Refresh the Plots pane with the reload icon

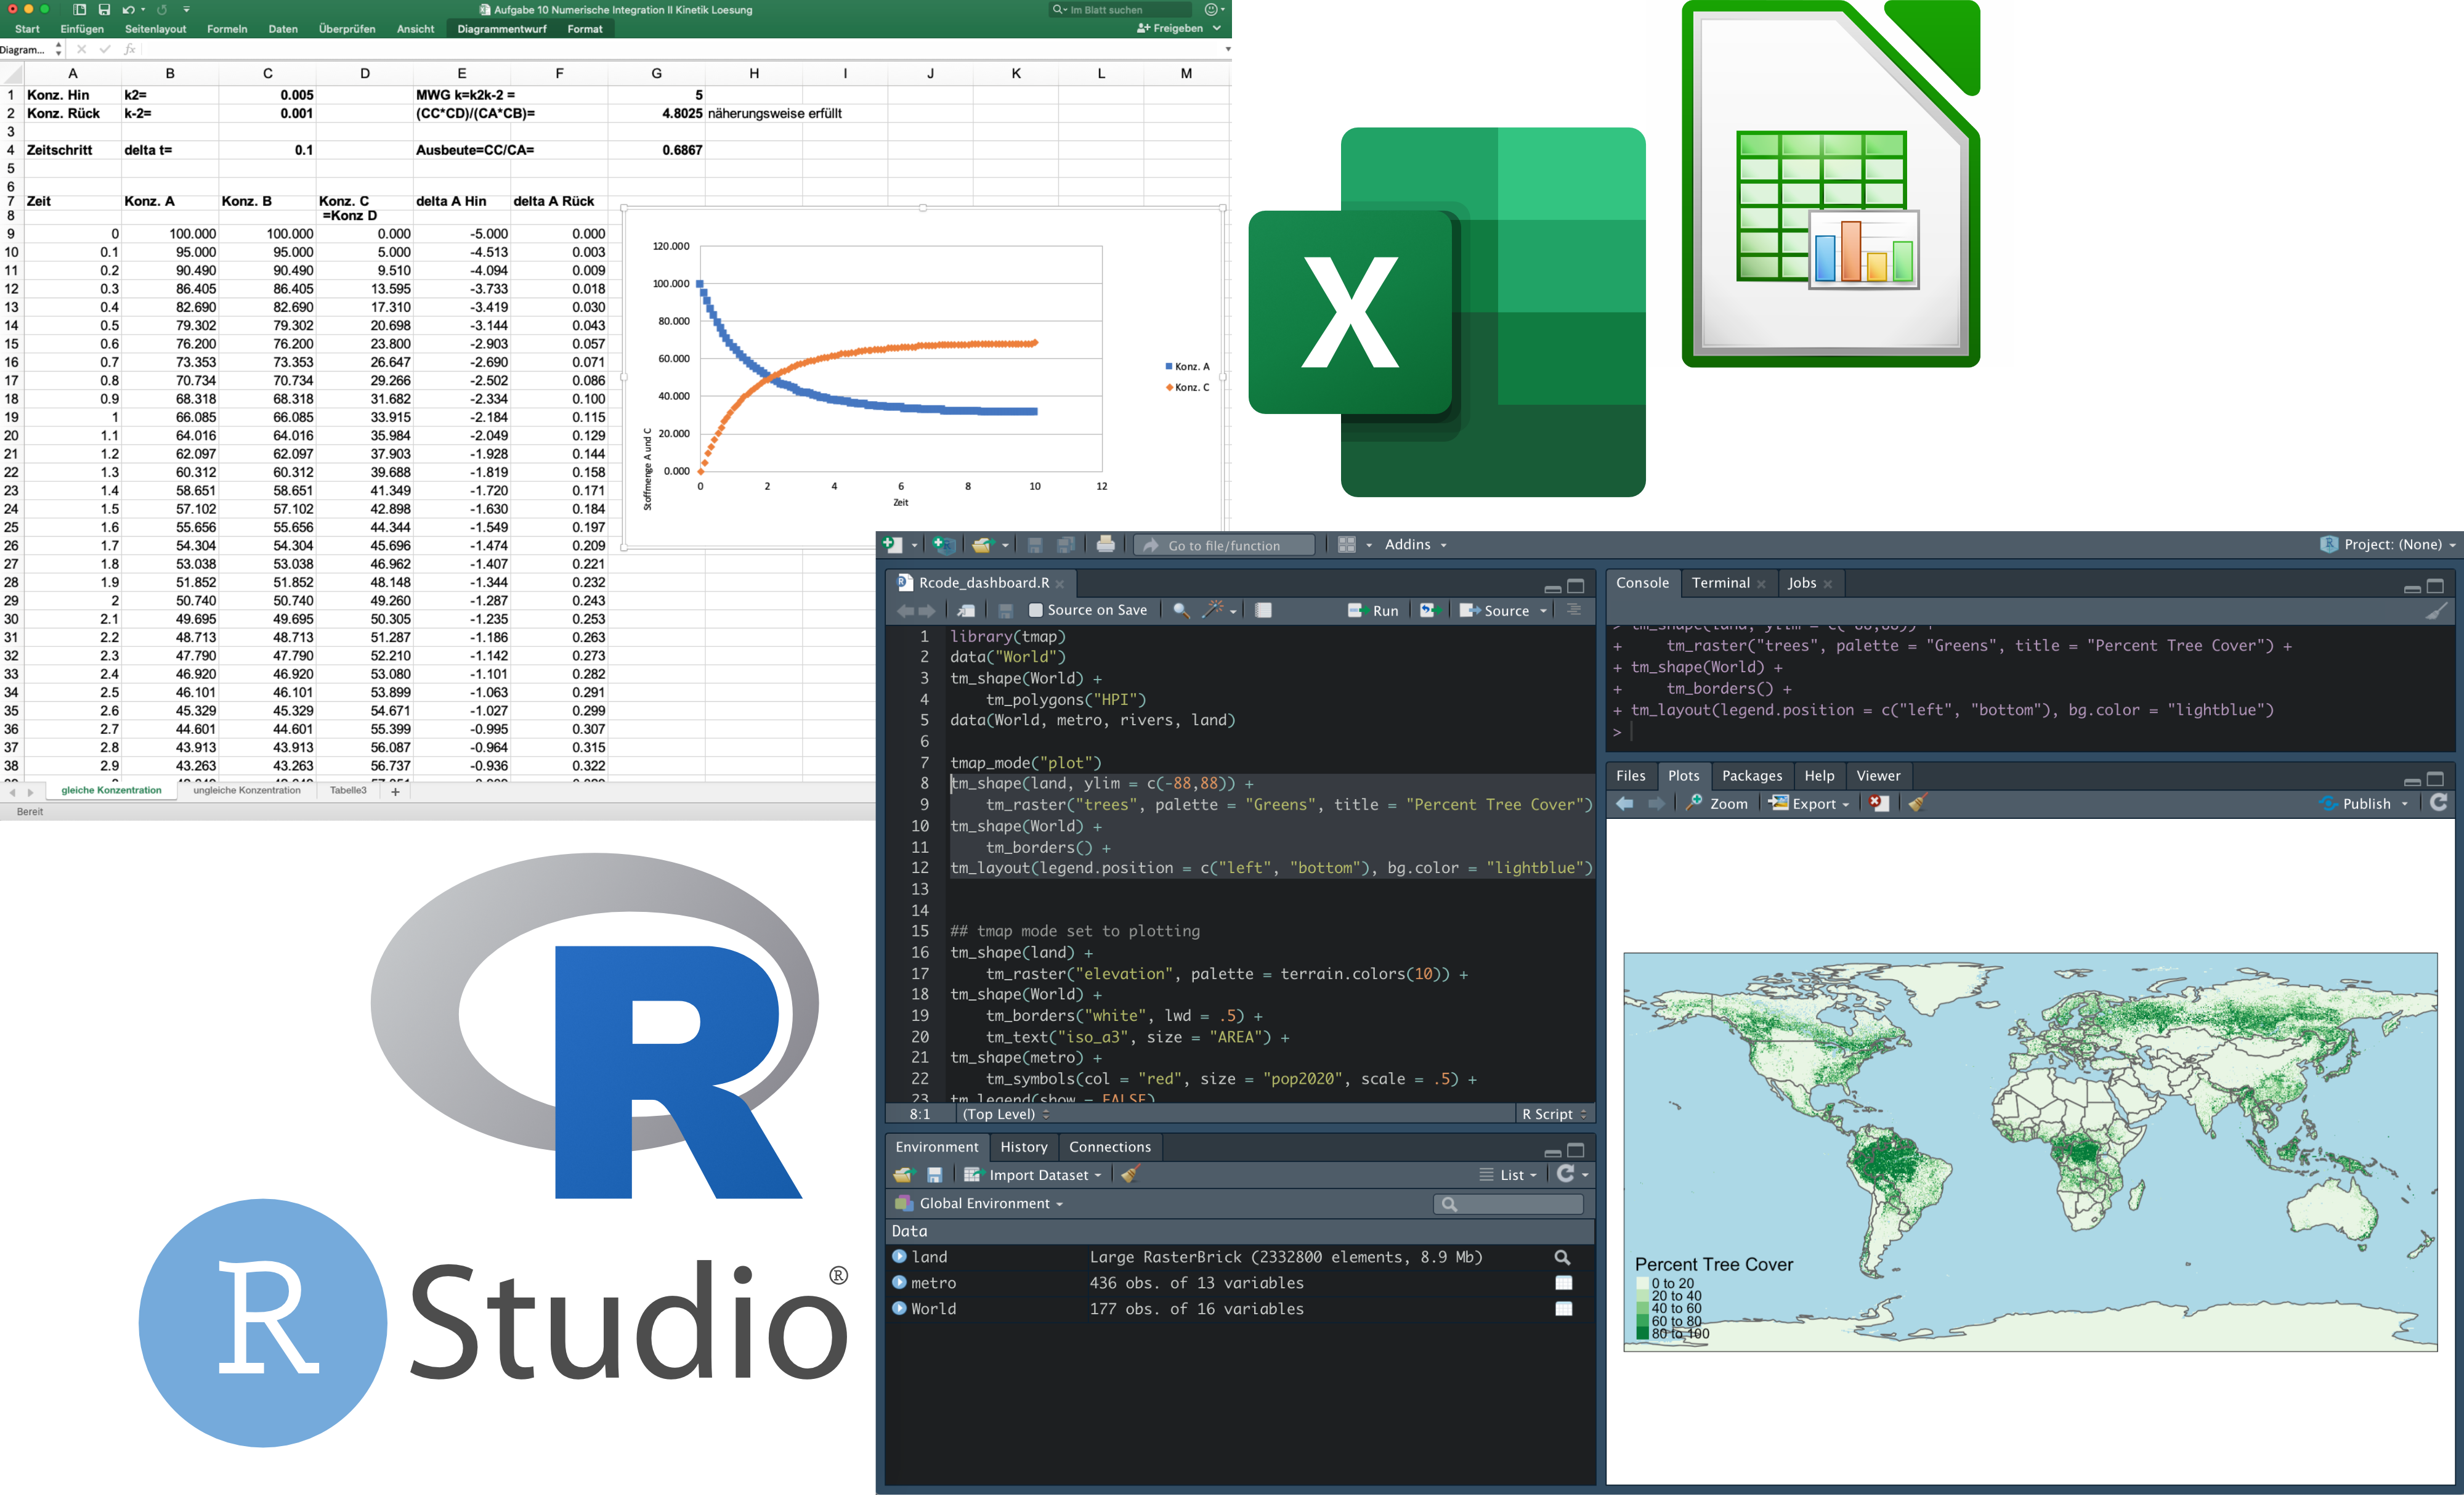tap(2440, 802)
